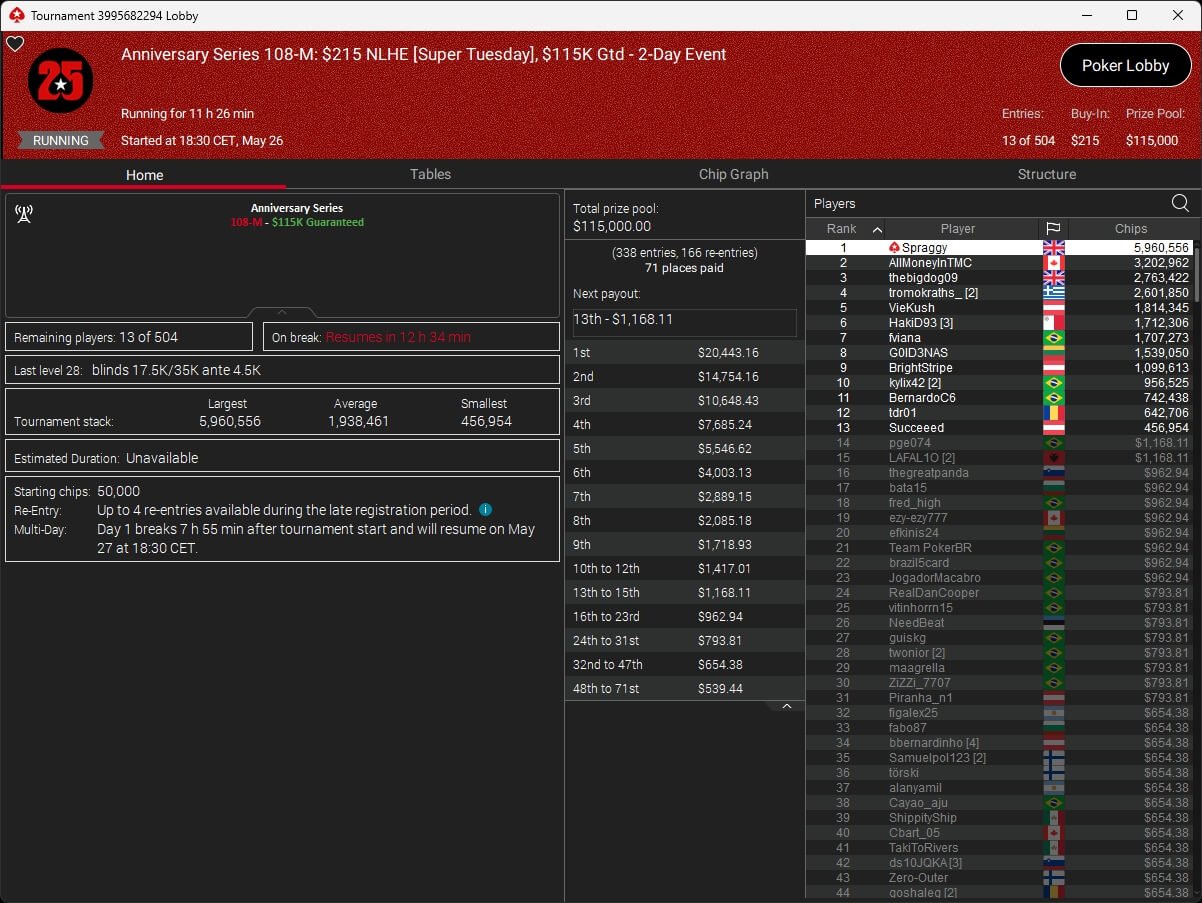Select player Succeeed
Viewport: 1202px width, 903px height.
pos(999,427)
